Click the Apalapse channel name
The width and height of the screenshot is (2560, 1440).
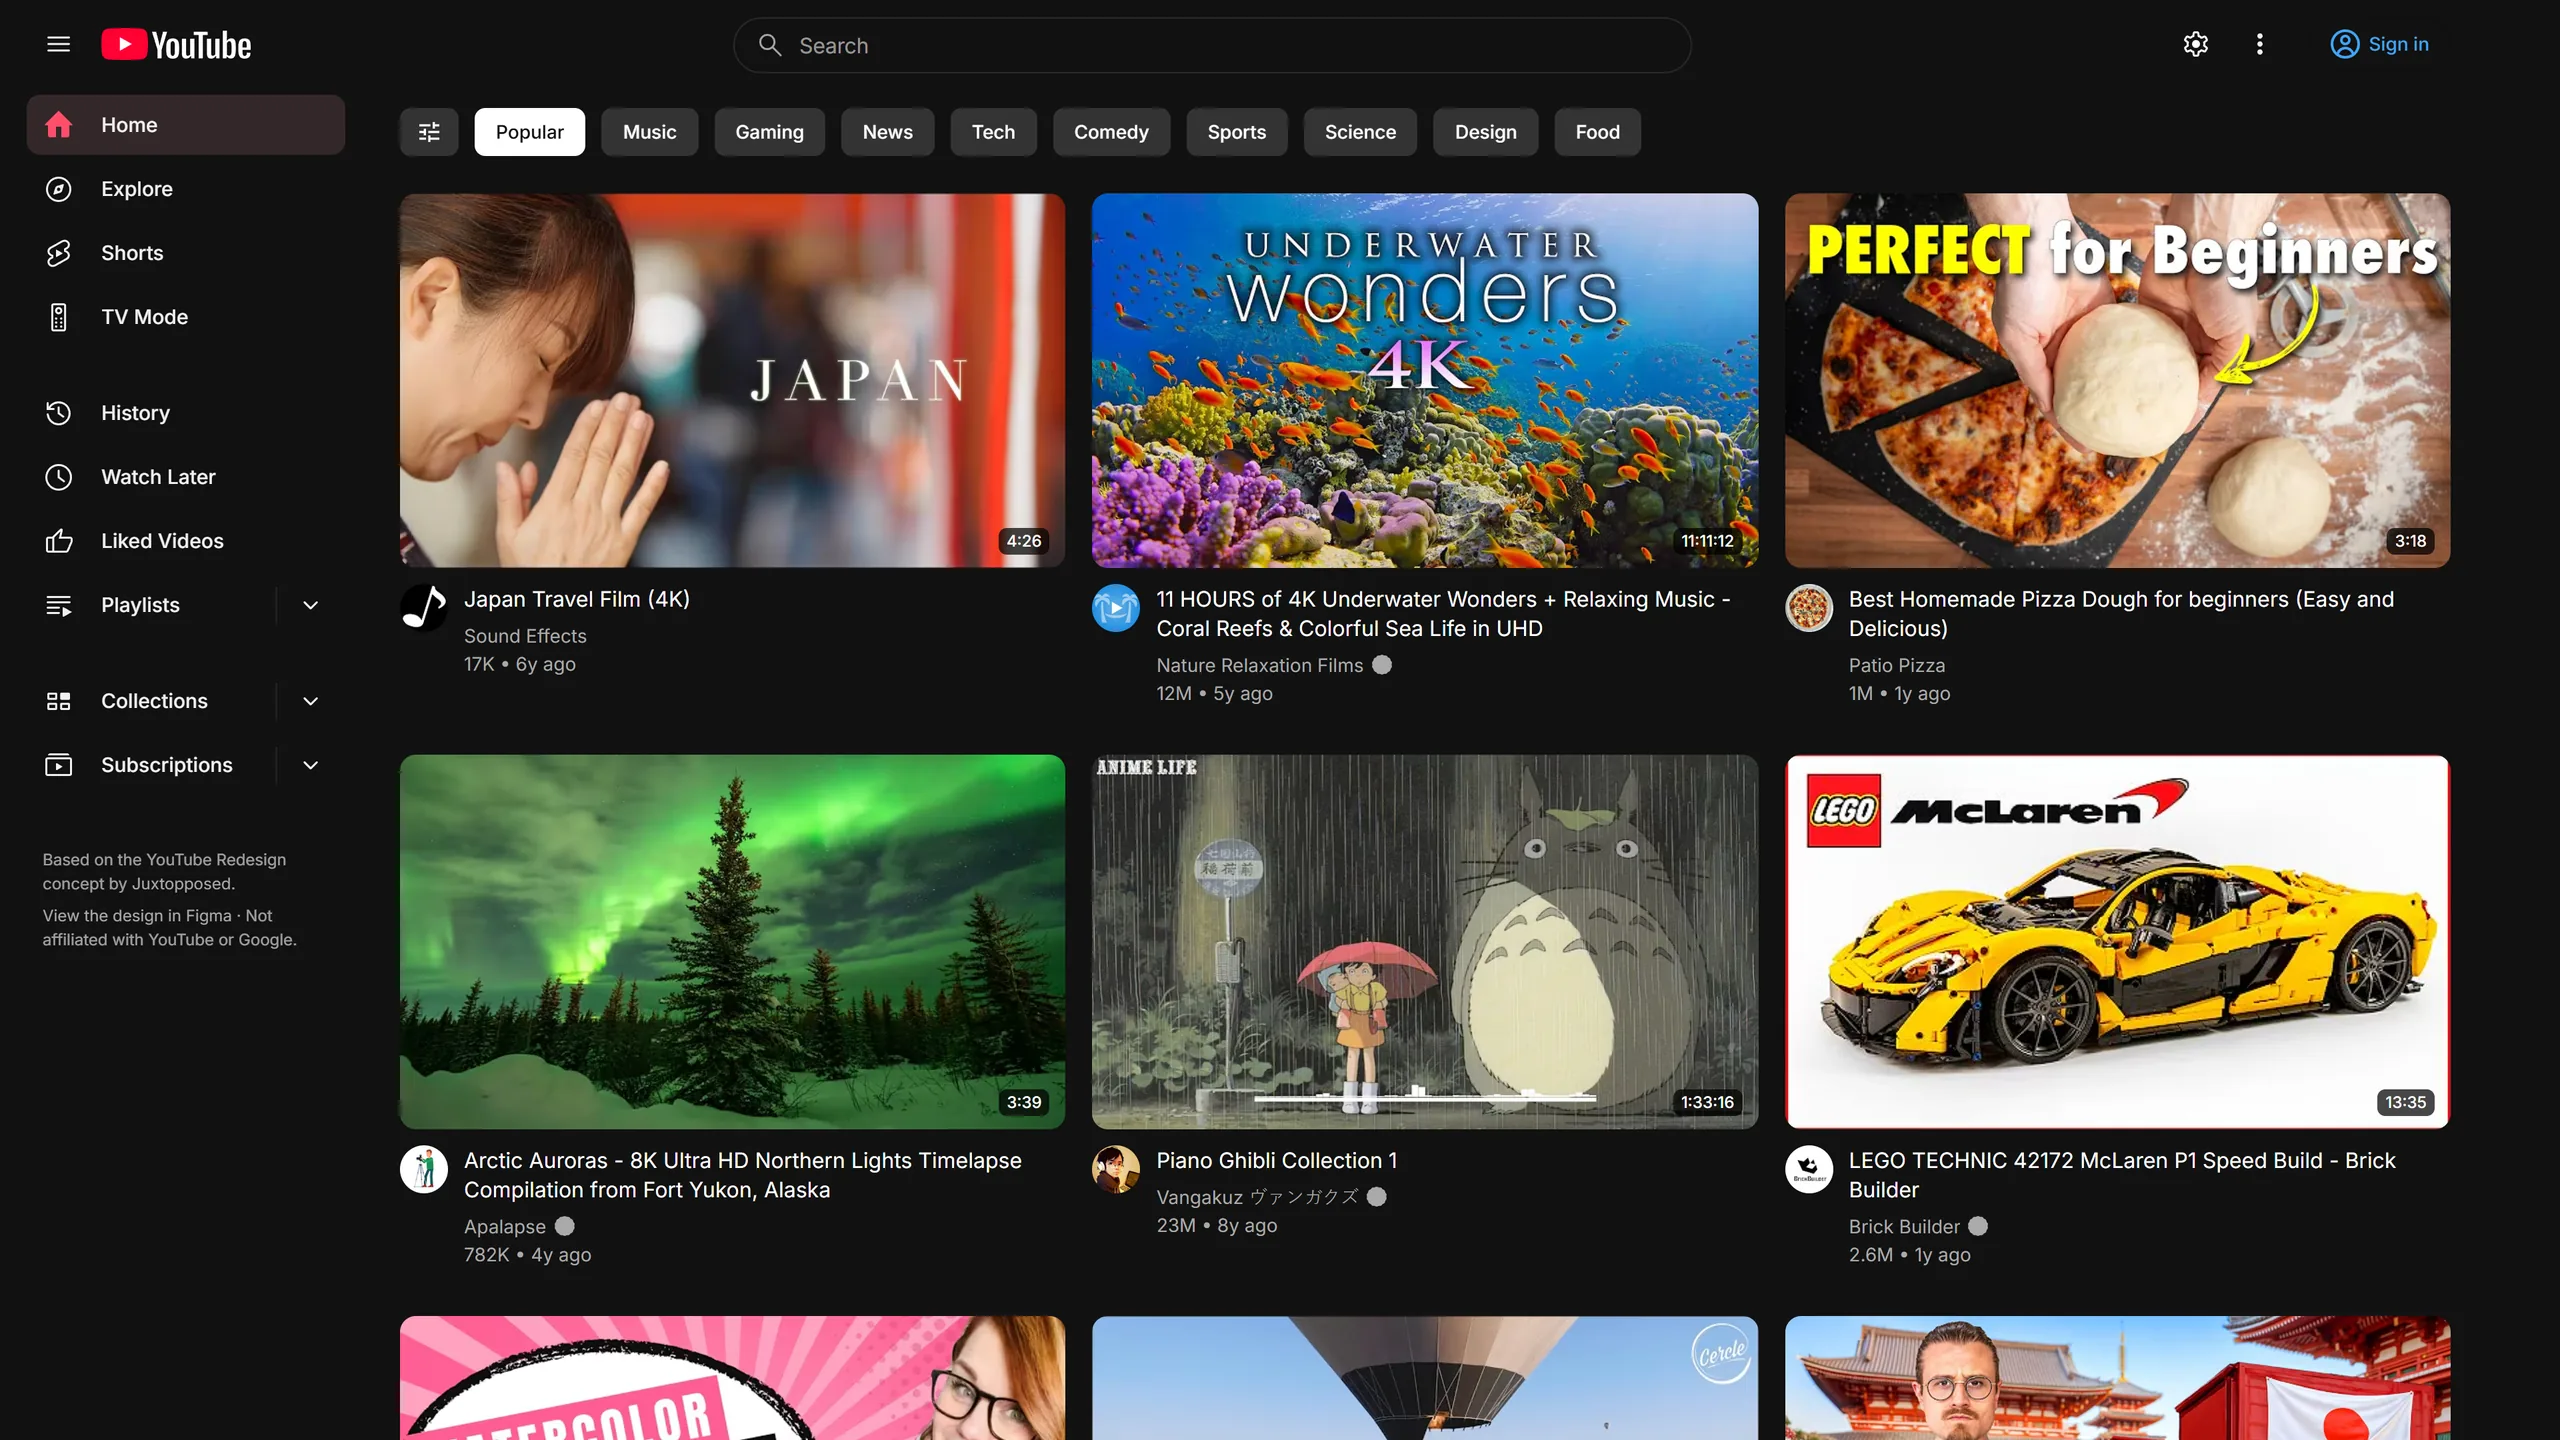pos(505,1226)
